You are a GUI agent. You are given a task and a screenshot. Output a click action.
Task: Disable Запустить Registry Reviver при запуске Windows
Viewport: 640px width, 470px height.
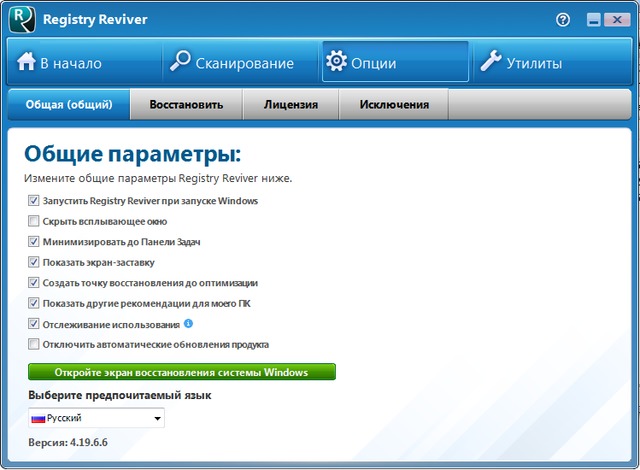34,201
